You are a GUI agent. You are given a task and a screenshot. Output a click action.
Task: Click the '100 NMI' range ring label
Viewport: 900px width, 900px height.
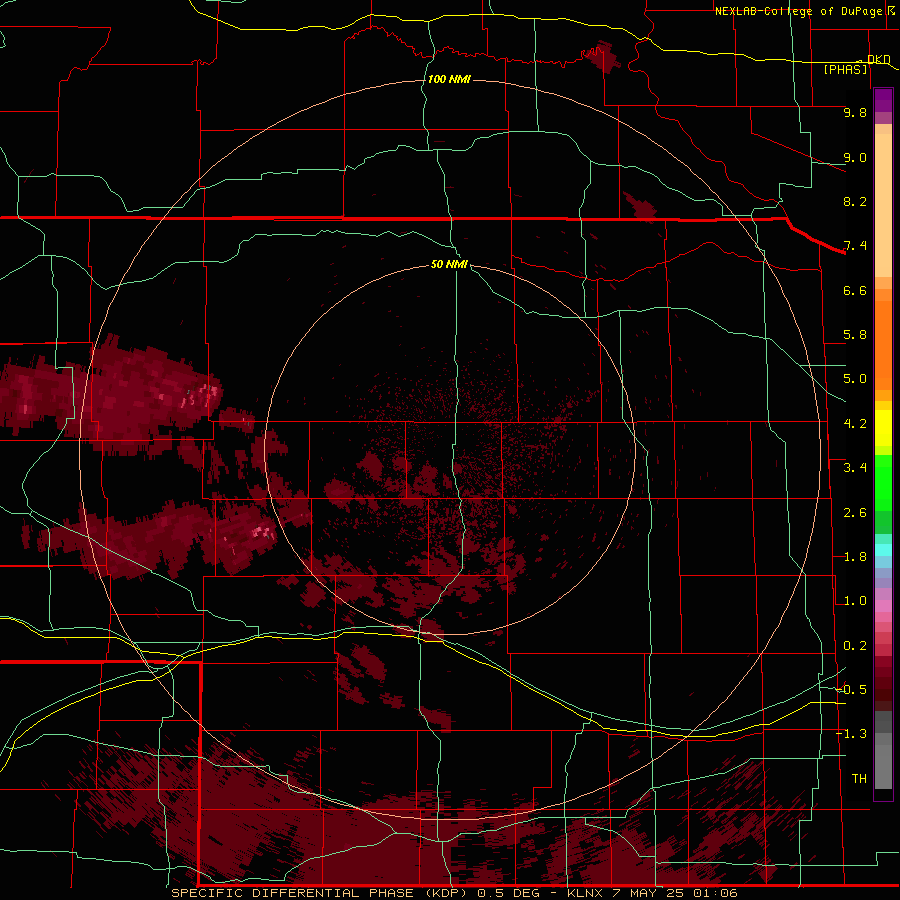[449, 79]
